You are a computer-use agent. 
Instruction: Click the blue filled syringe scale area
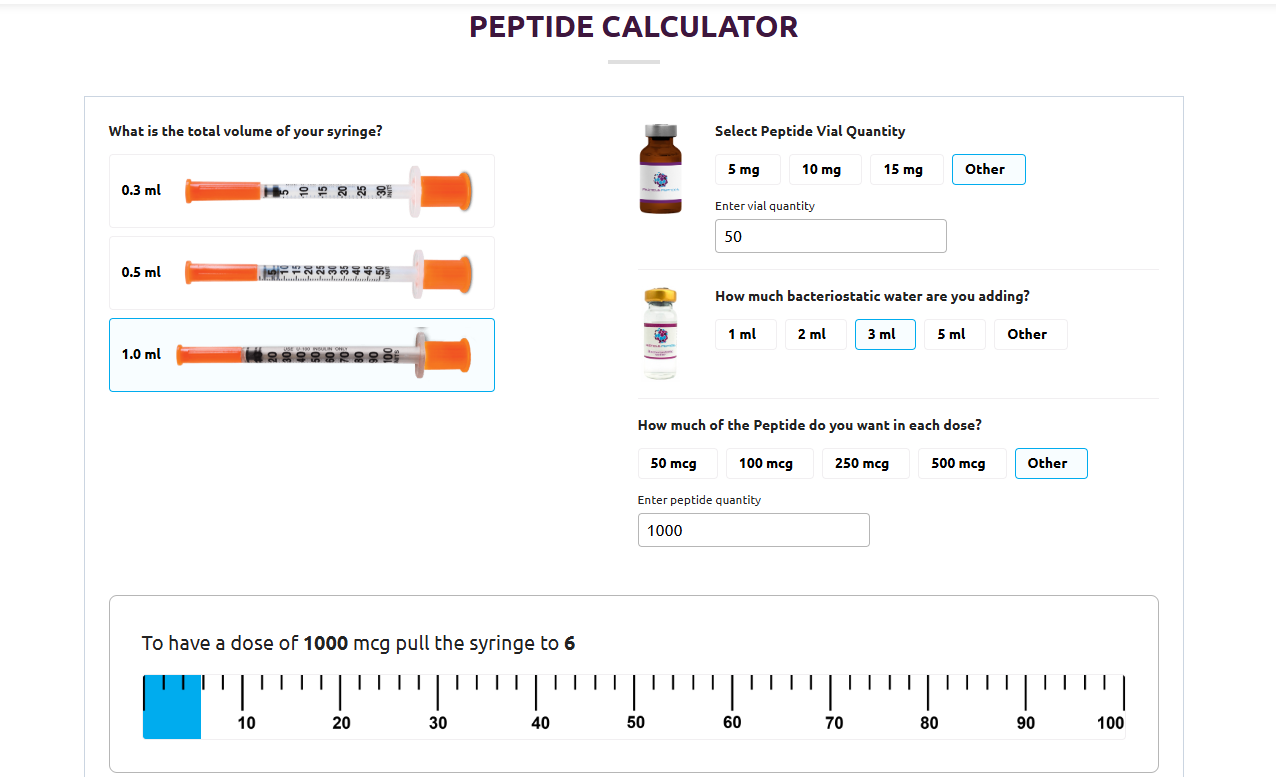coord(172,707)
